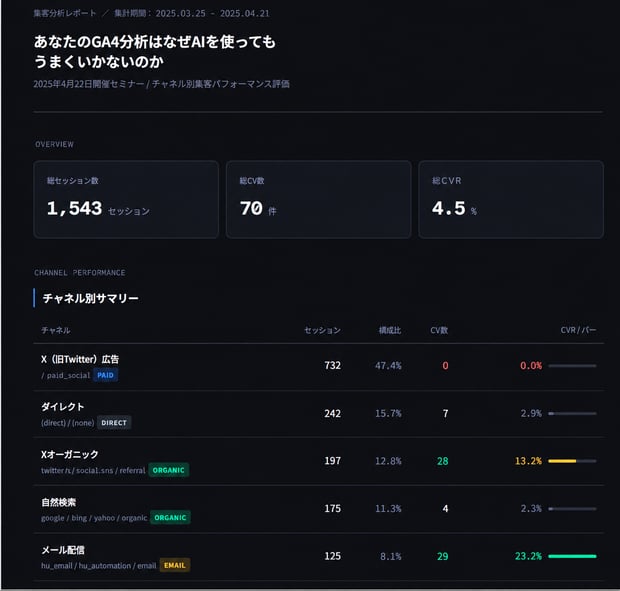Click the 12.8% share value
620x591 pixels.
[388, 461]
